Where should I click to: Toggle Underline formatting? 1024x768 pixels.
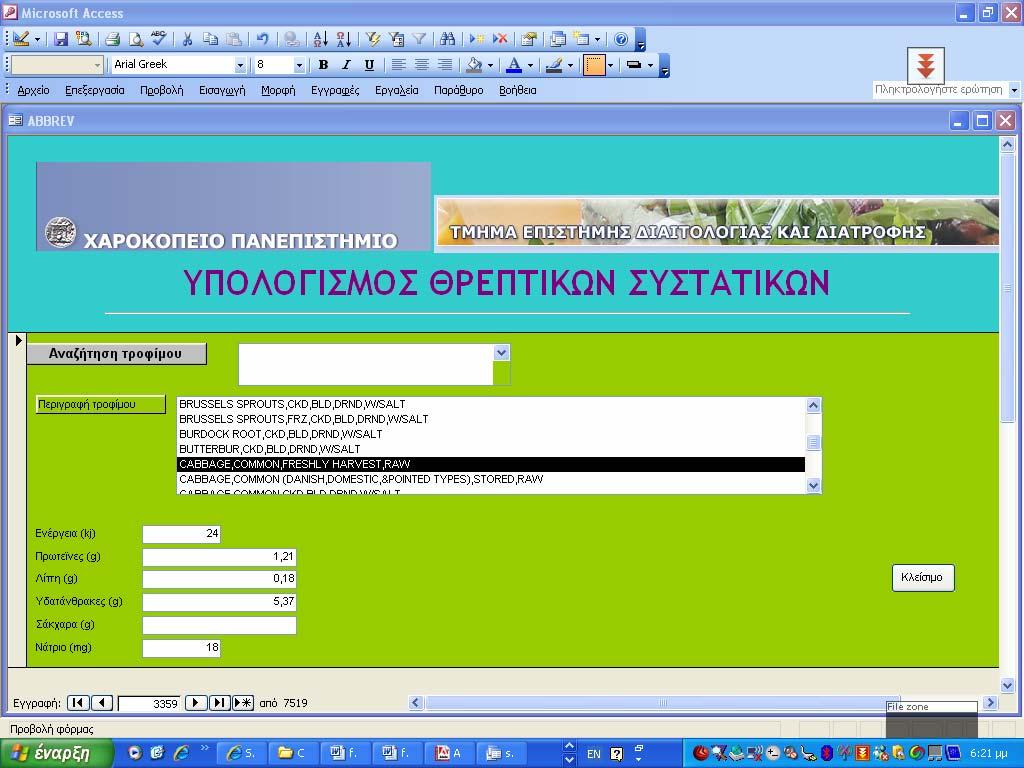[x=369, y=65]
